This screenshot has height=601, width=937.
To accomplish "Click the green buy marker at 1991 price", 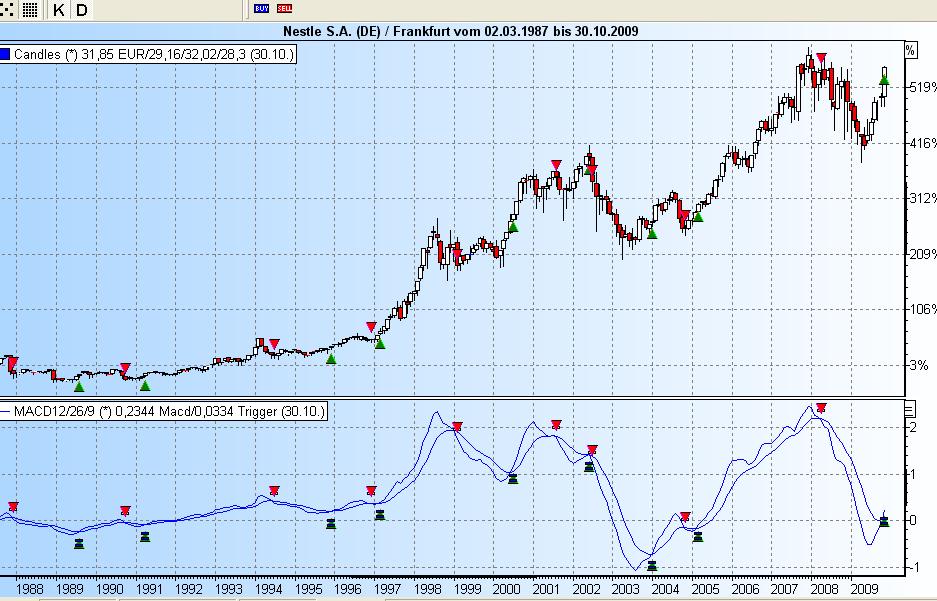I will click(x=145, y=385).
